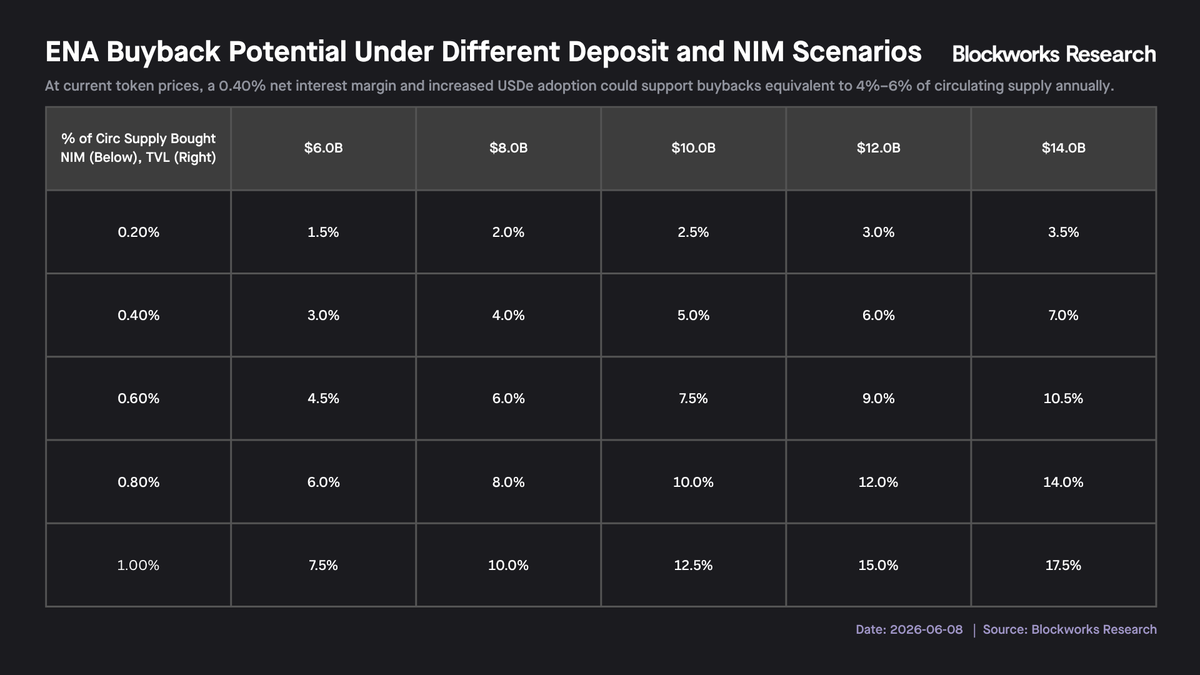The width and height of the screenshot is (1200, 675).
Task: Select the 9.0% cell
Action: click(x=878, y=398)
